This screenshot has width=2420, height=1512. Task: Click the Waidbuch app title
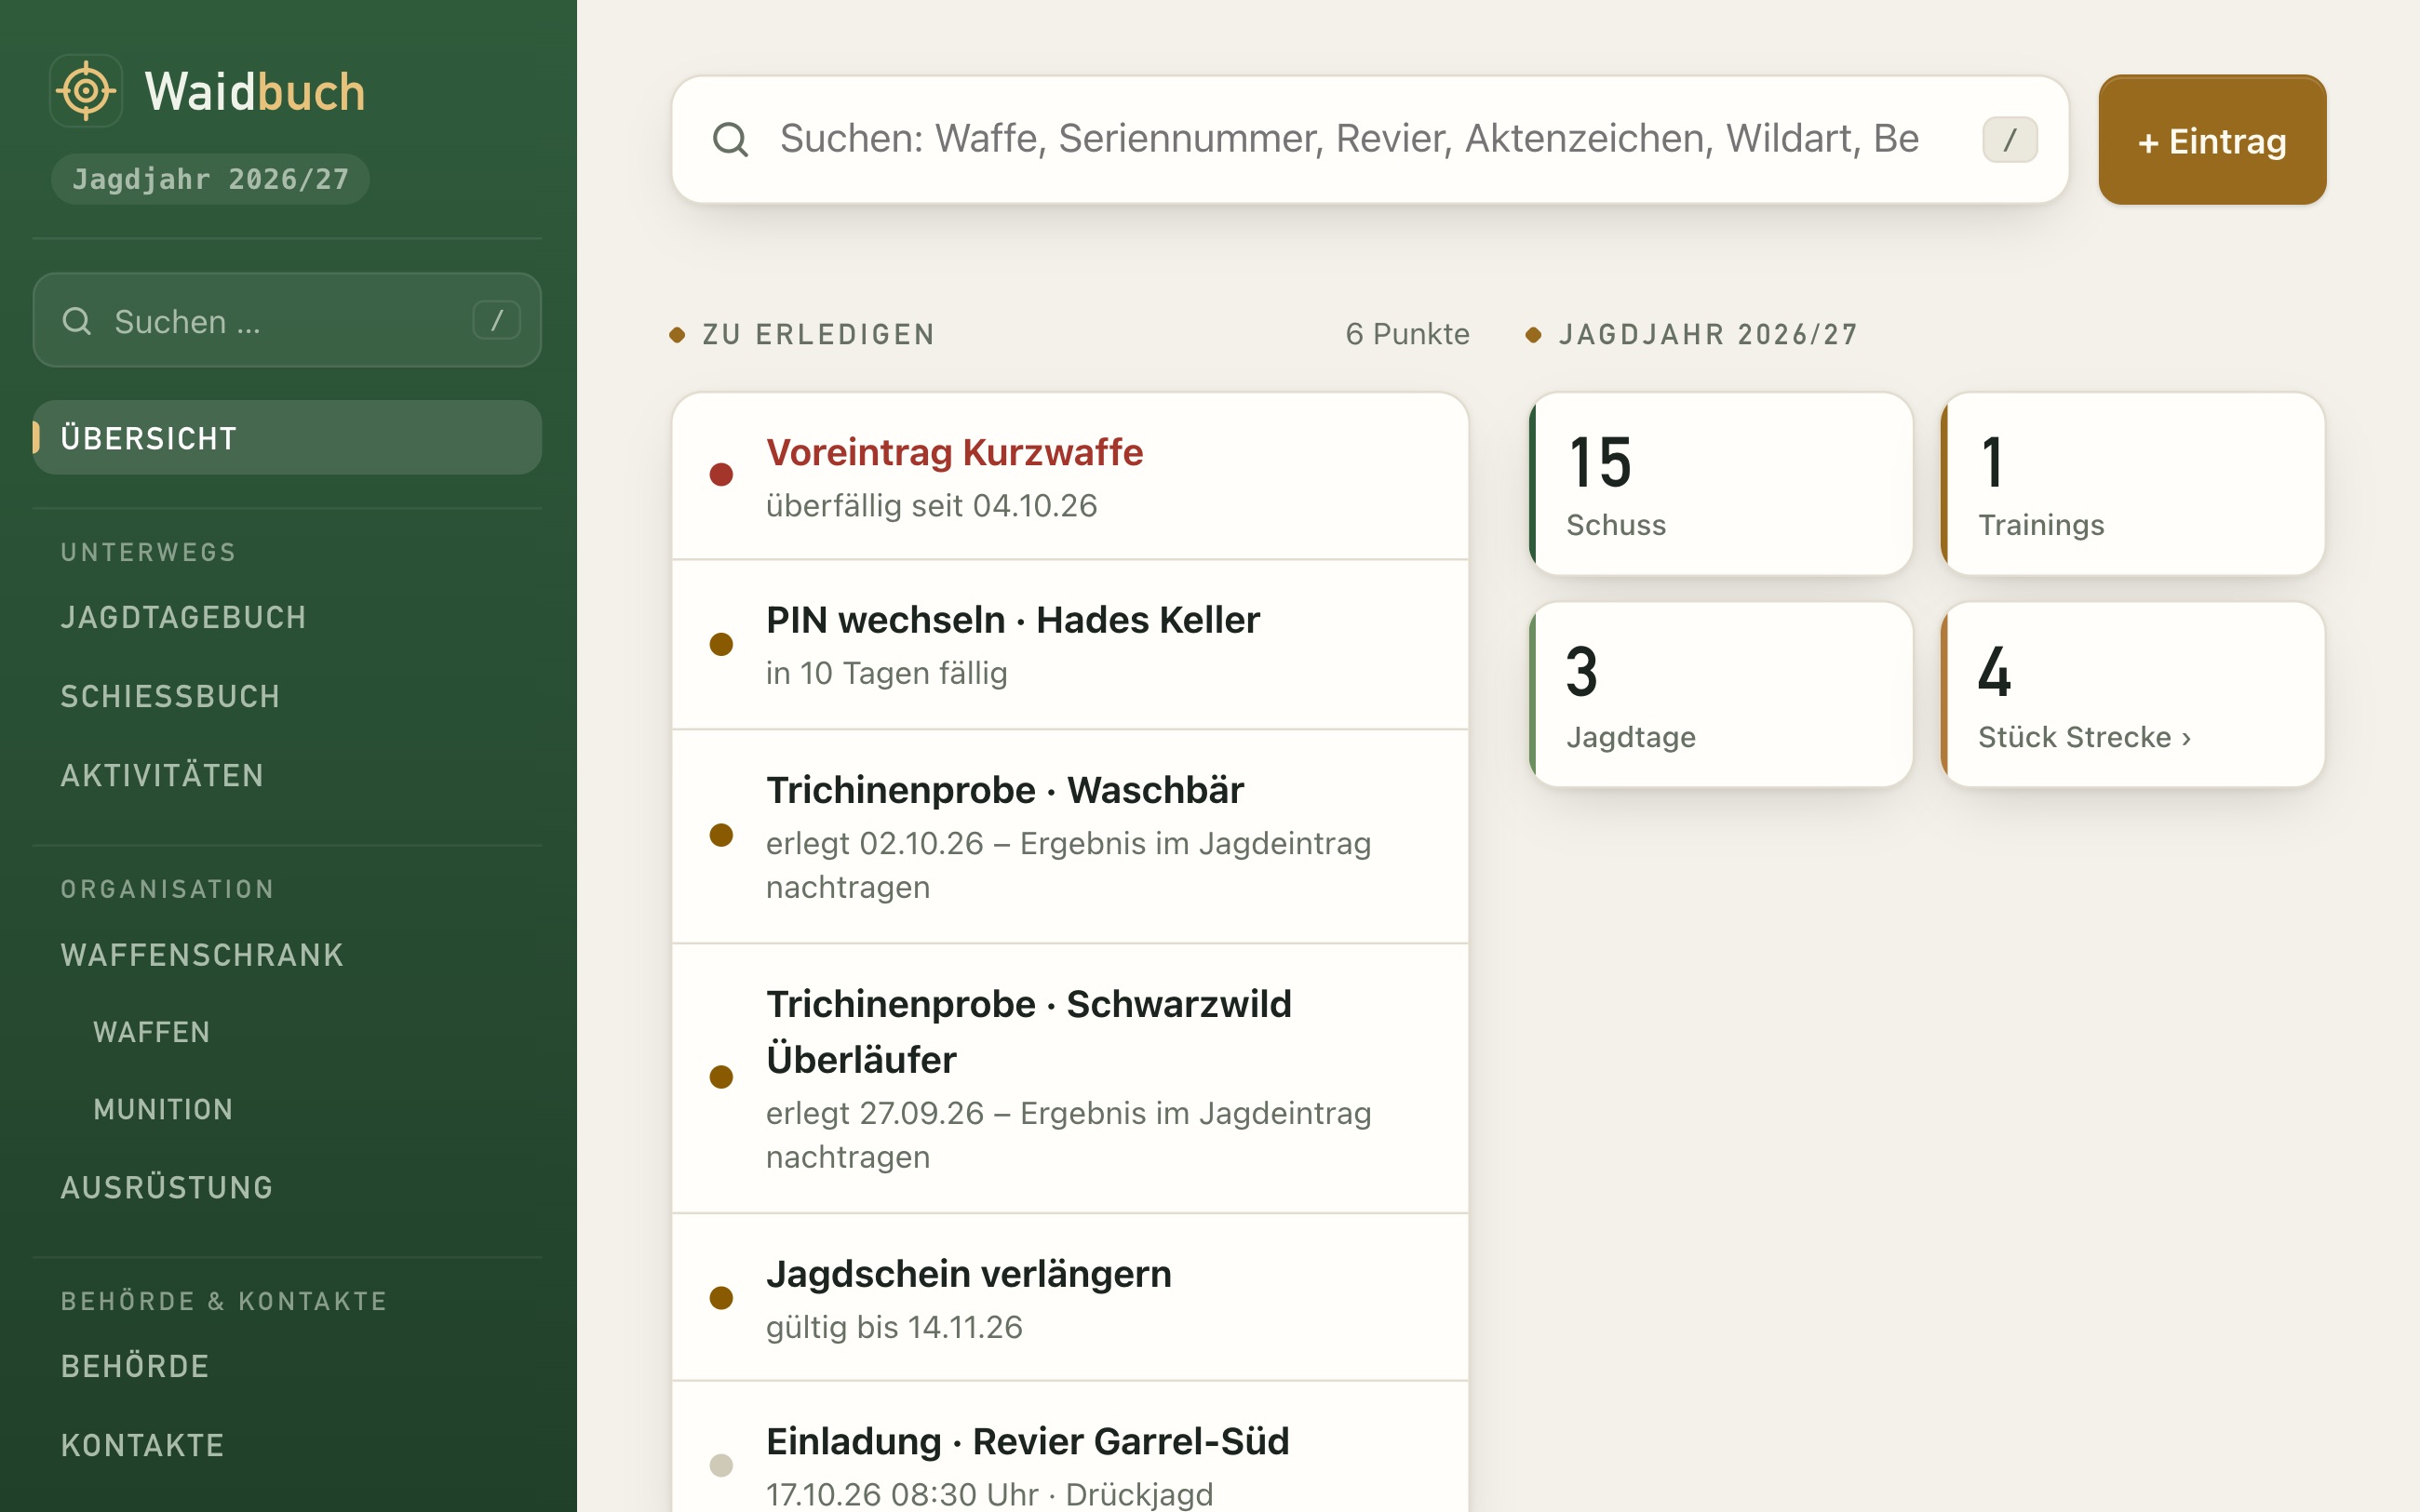[x=255, y=92]
